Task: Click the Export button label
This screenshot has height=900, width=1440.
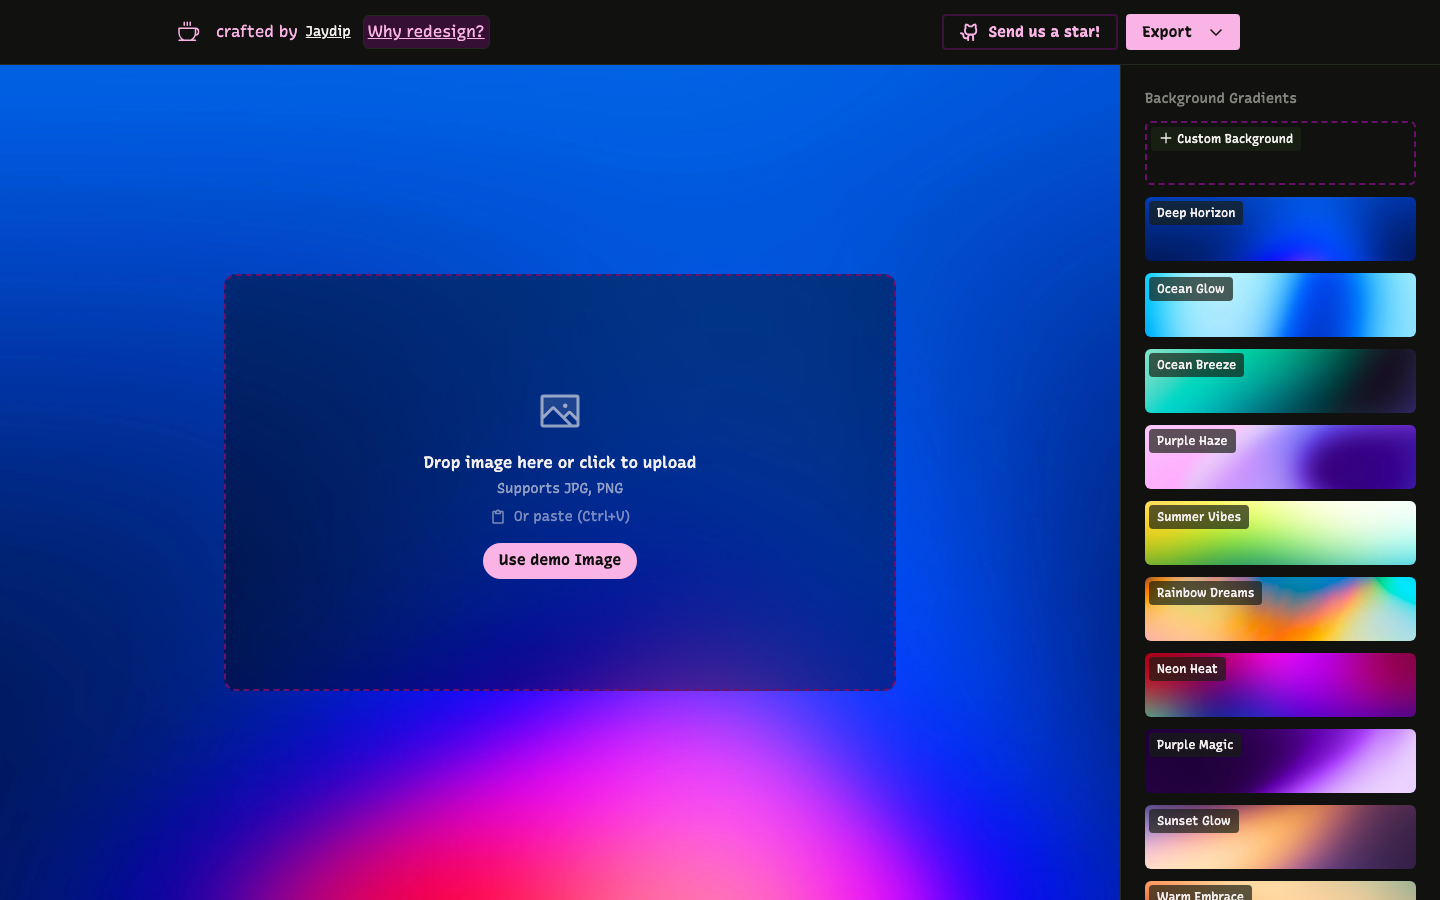Action: coord(1167,32)
